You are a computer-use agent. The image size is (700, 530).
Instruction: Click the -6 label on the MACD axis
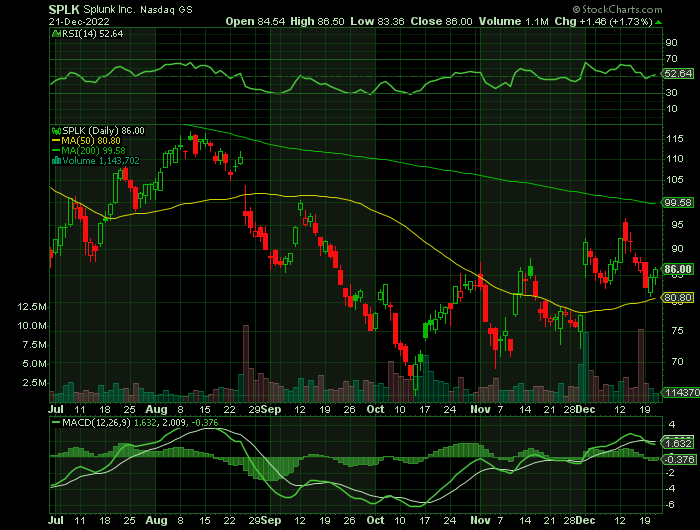[x=671, y=505]
